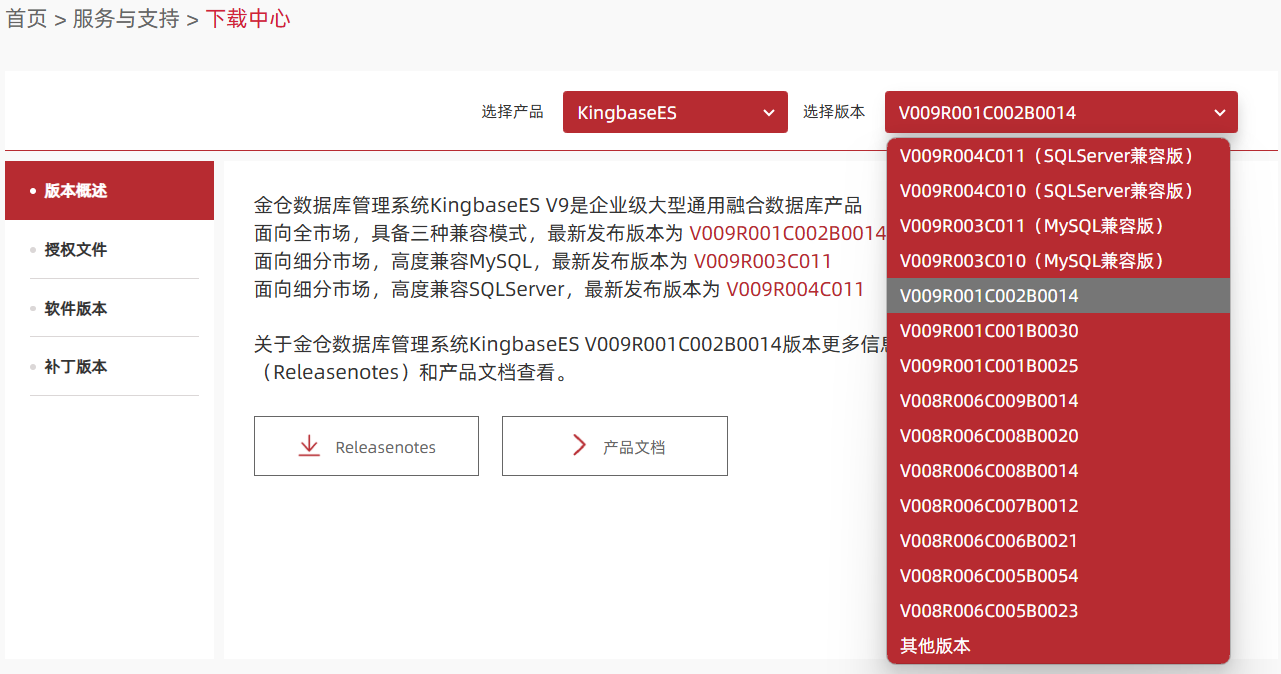This screenshot has height=674, width=1281.
Task: Go to 首页 in the breadcrumb
Action: pyautogui.click(x=27, y=19)
